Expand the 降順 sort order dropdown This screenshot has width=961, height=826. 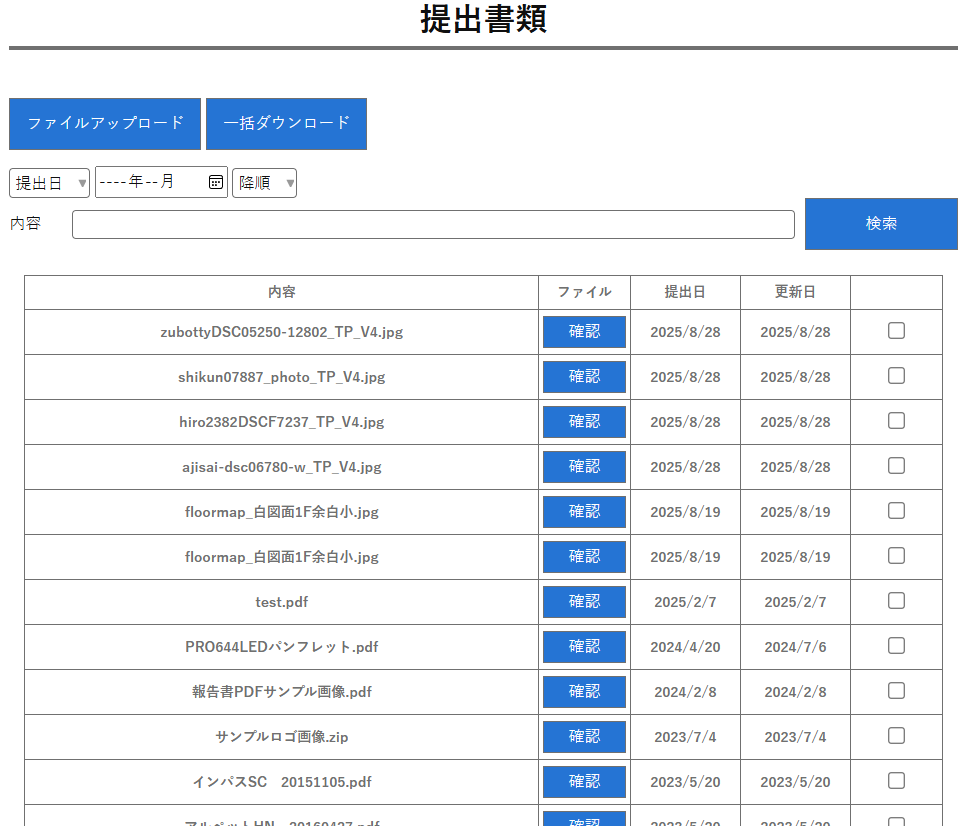264,183
